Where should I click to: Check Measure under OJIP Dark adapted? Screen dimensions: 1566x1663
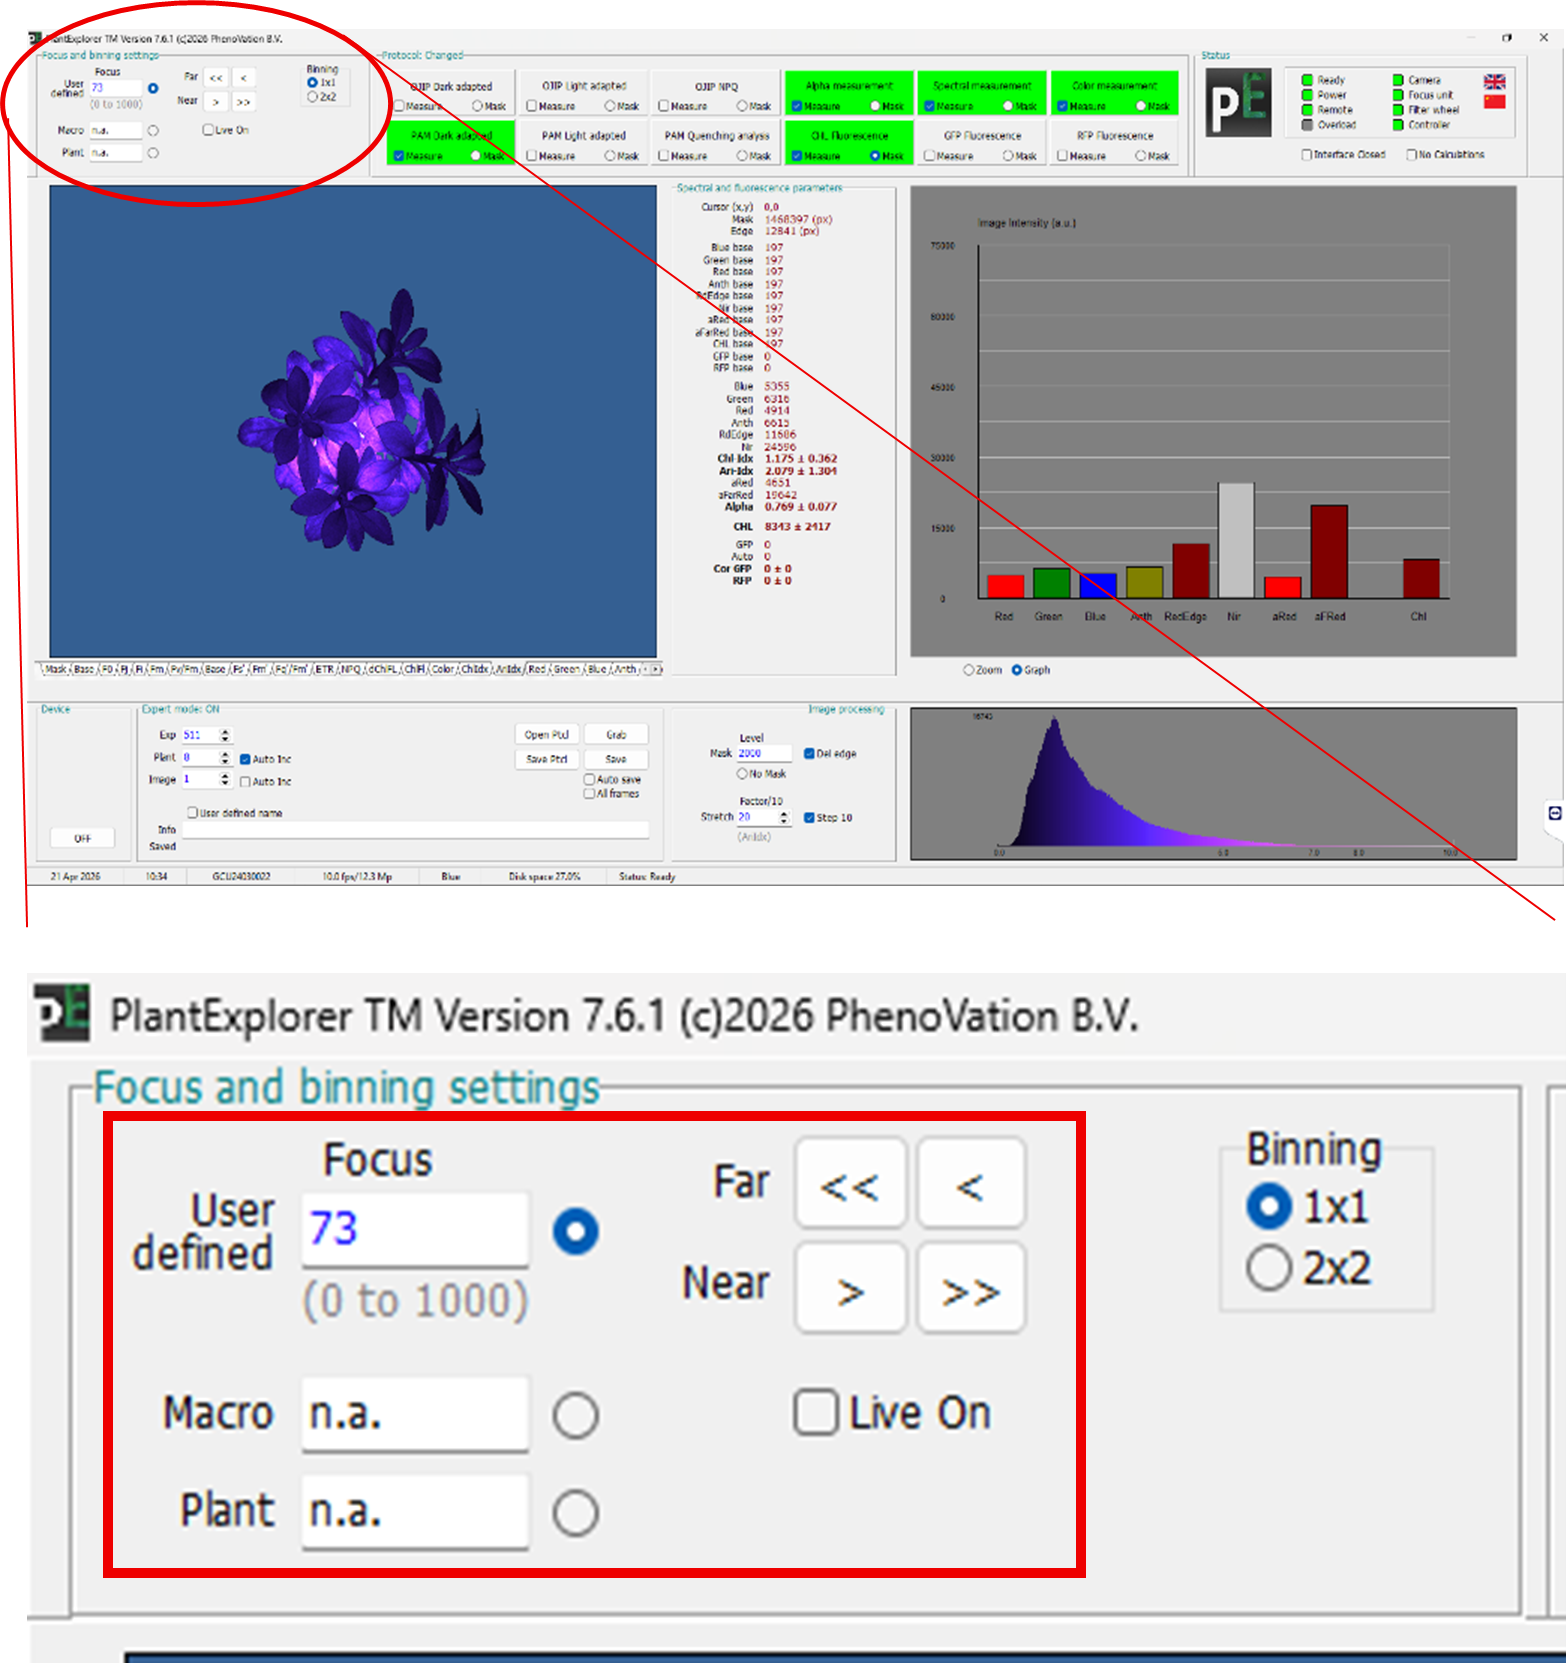pyautogui.click(x=401, y=106)
